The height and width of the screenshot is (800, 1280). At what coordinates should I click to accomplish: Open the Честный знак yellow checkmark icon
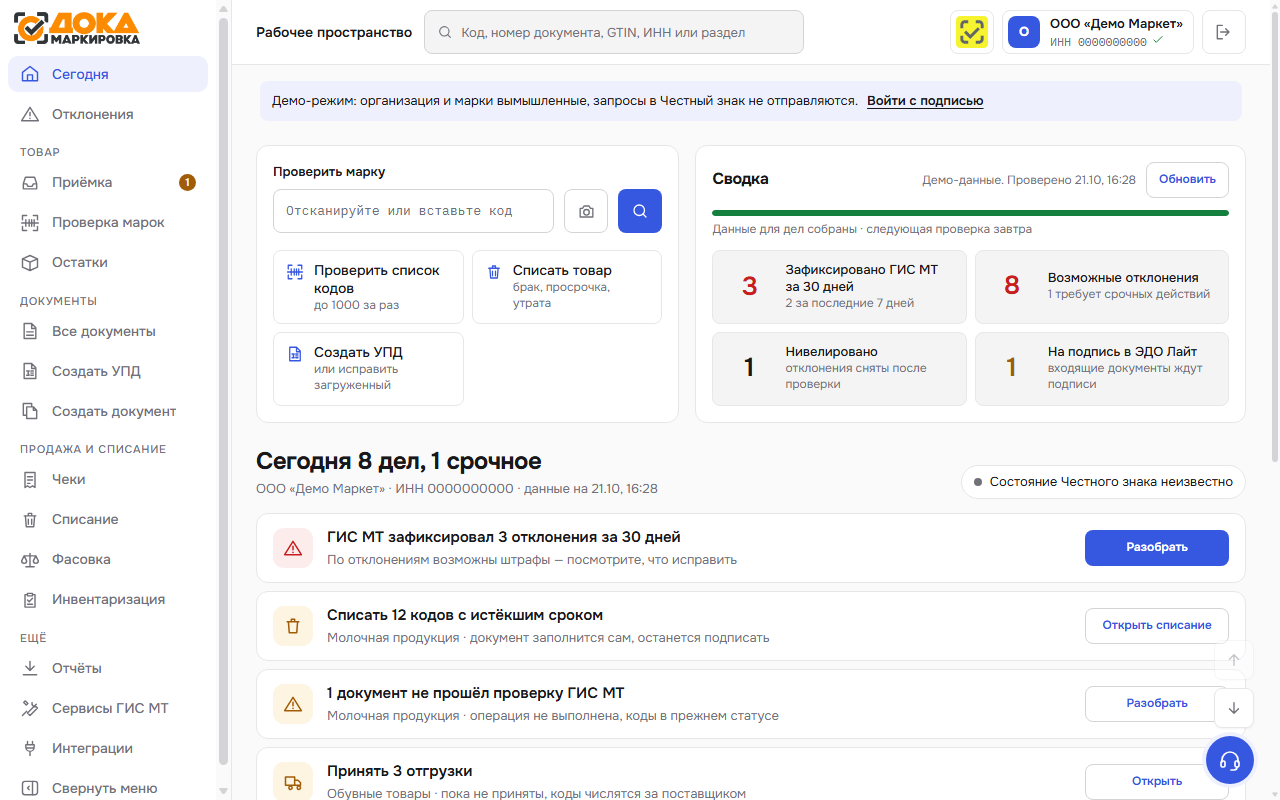[971, 32]
